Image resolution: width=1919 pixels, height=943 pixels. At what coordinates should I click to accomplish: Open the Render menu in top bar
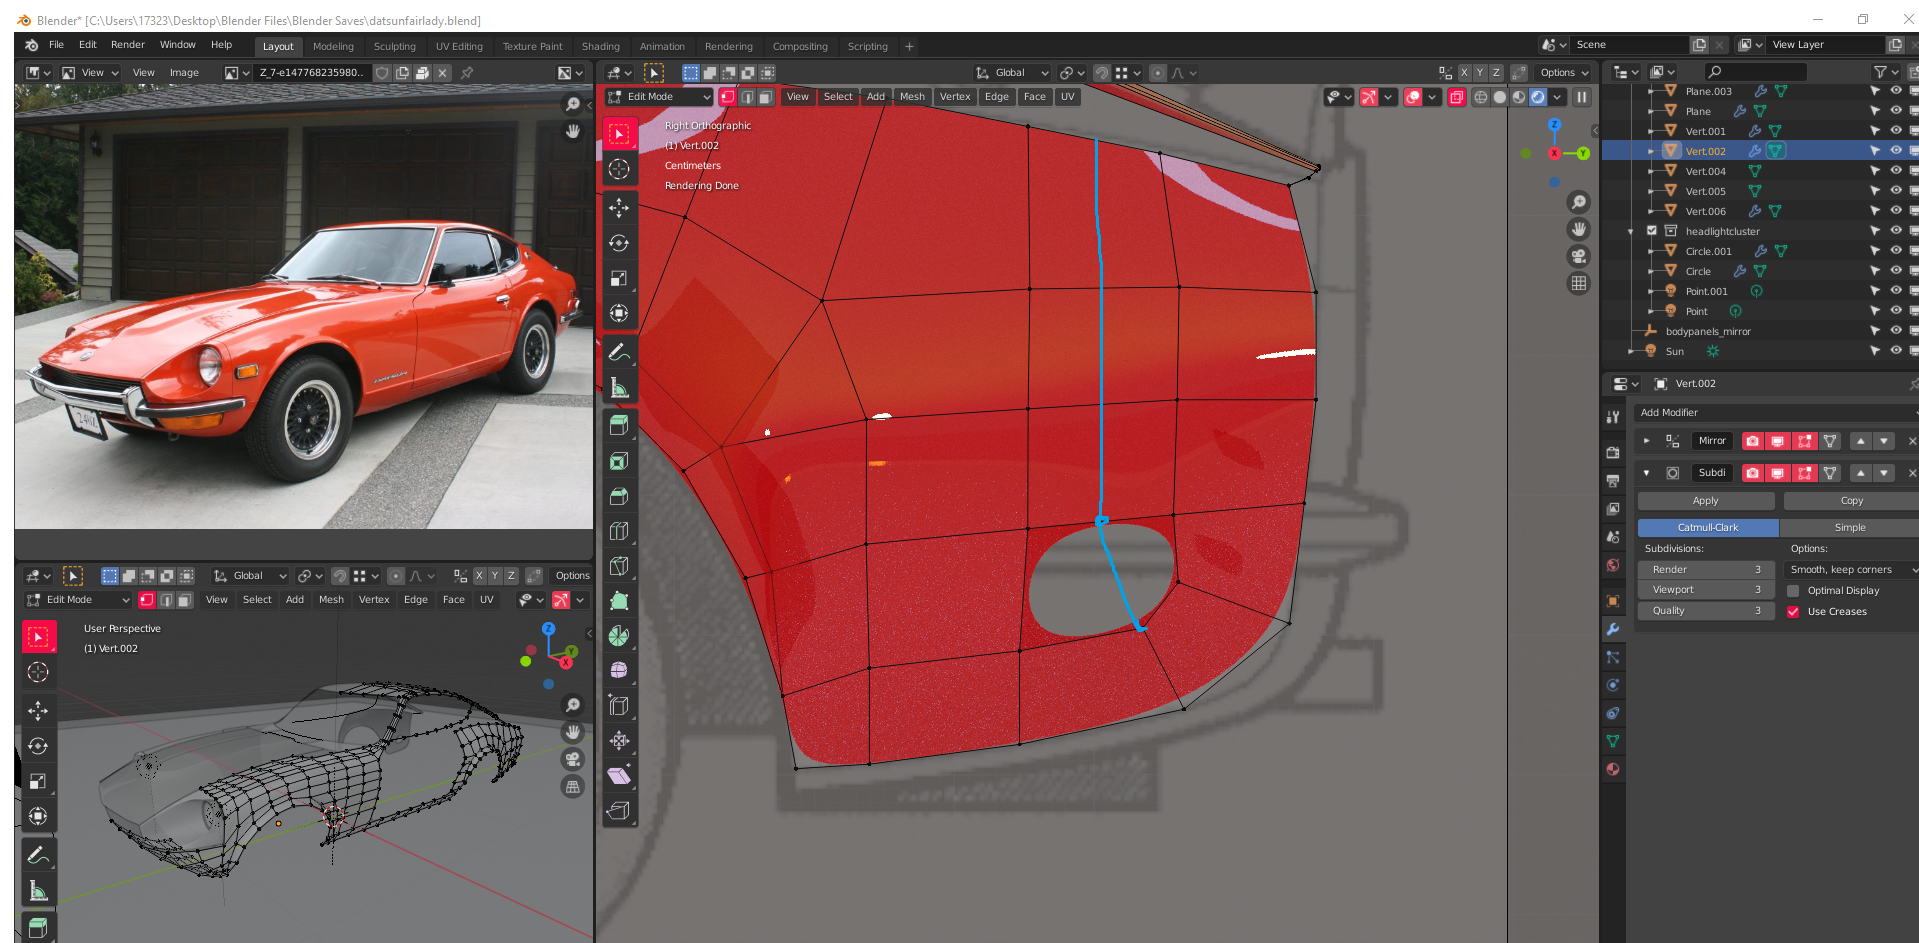pos(127,45)
